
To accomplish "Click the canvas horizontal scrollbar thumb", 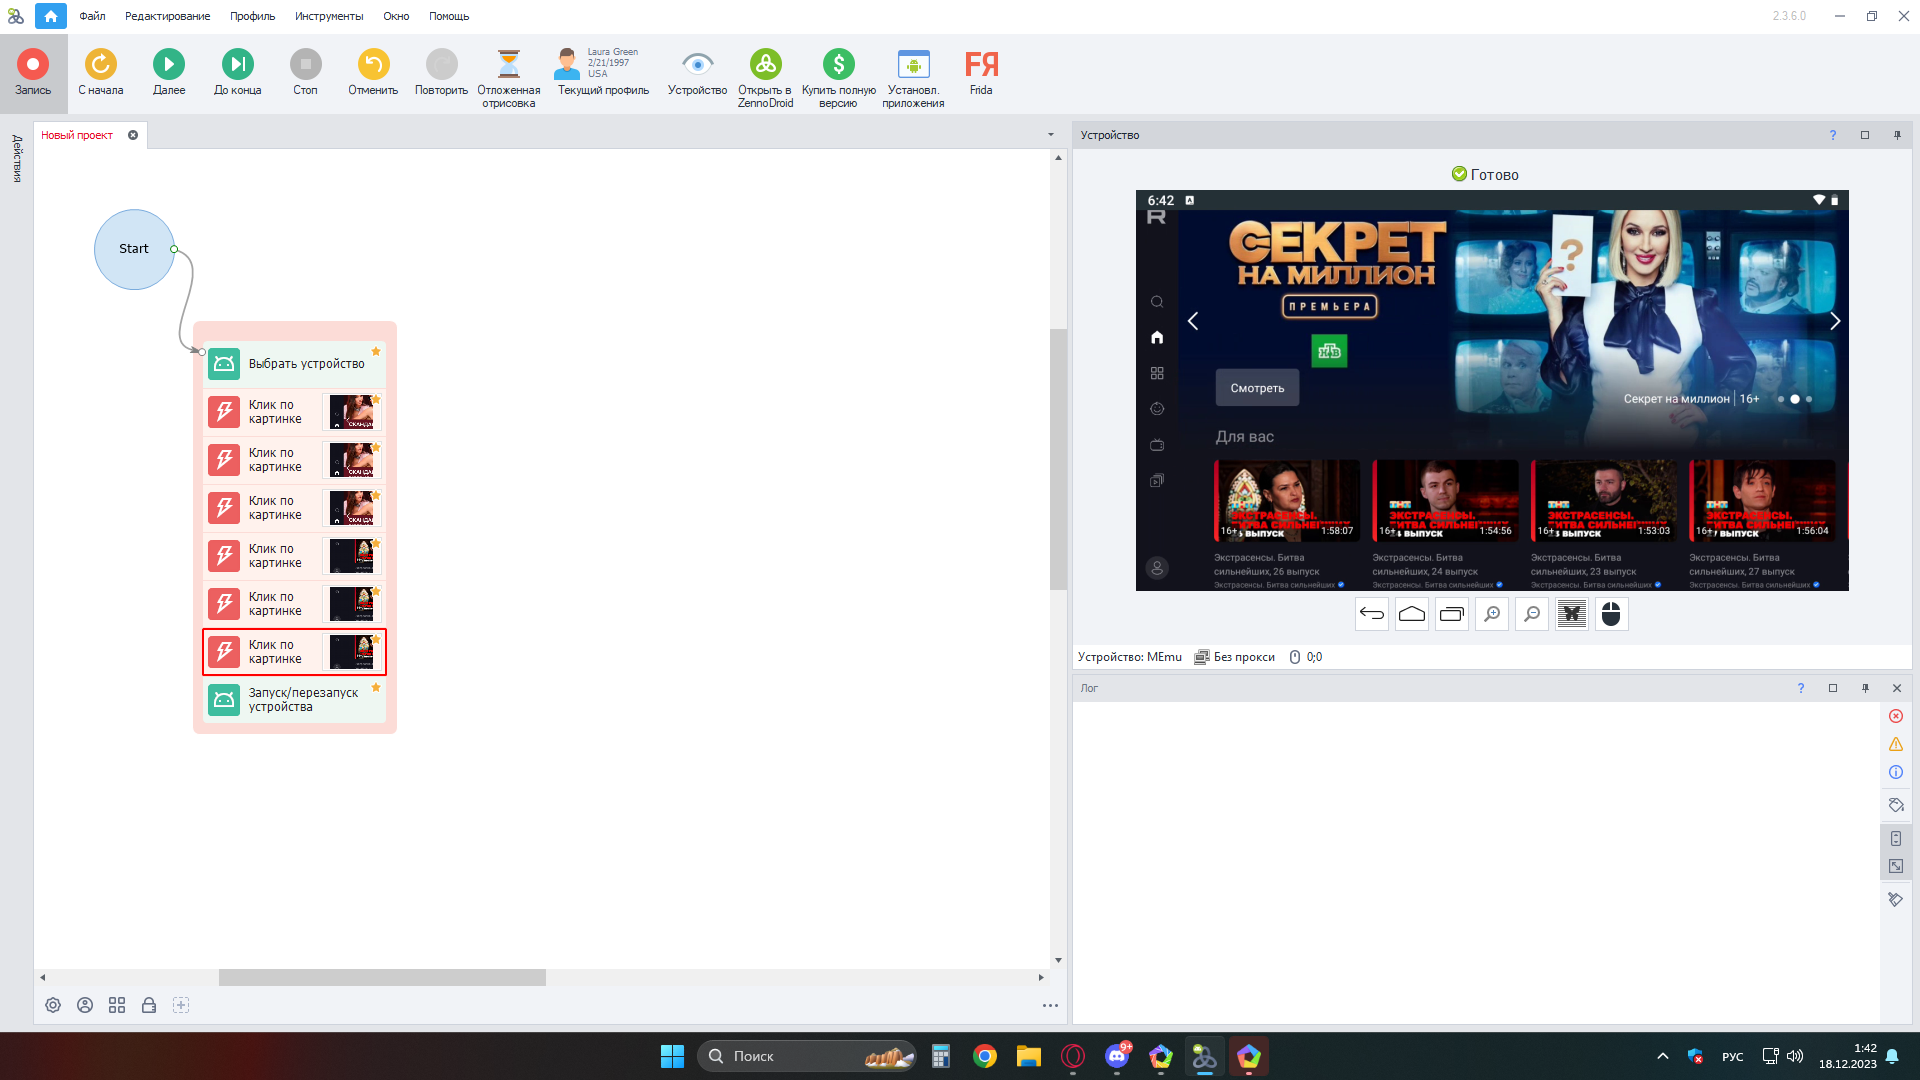I will [382, 977].
